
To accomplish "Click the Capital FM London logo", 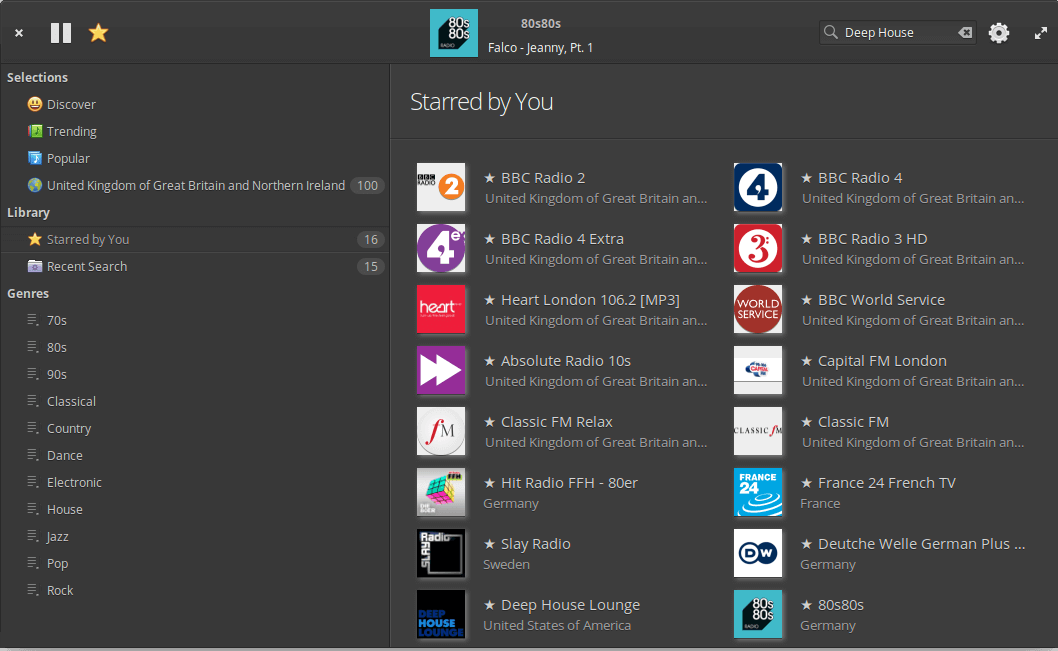I will click(758, 370).
